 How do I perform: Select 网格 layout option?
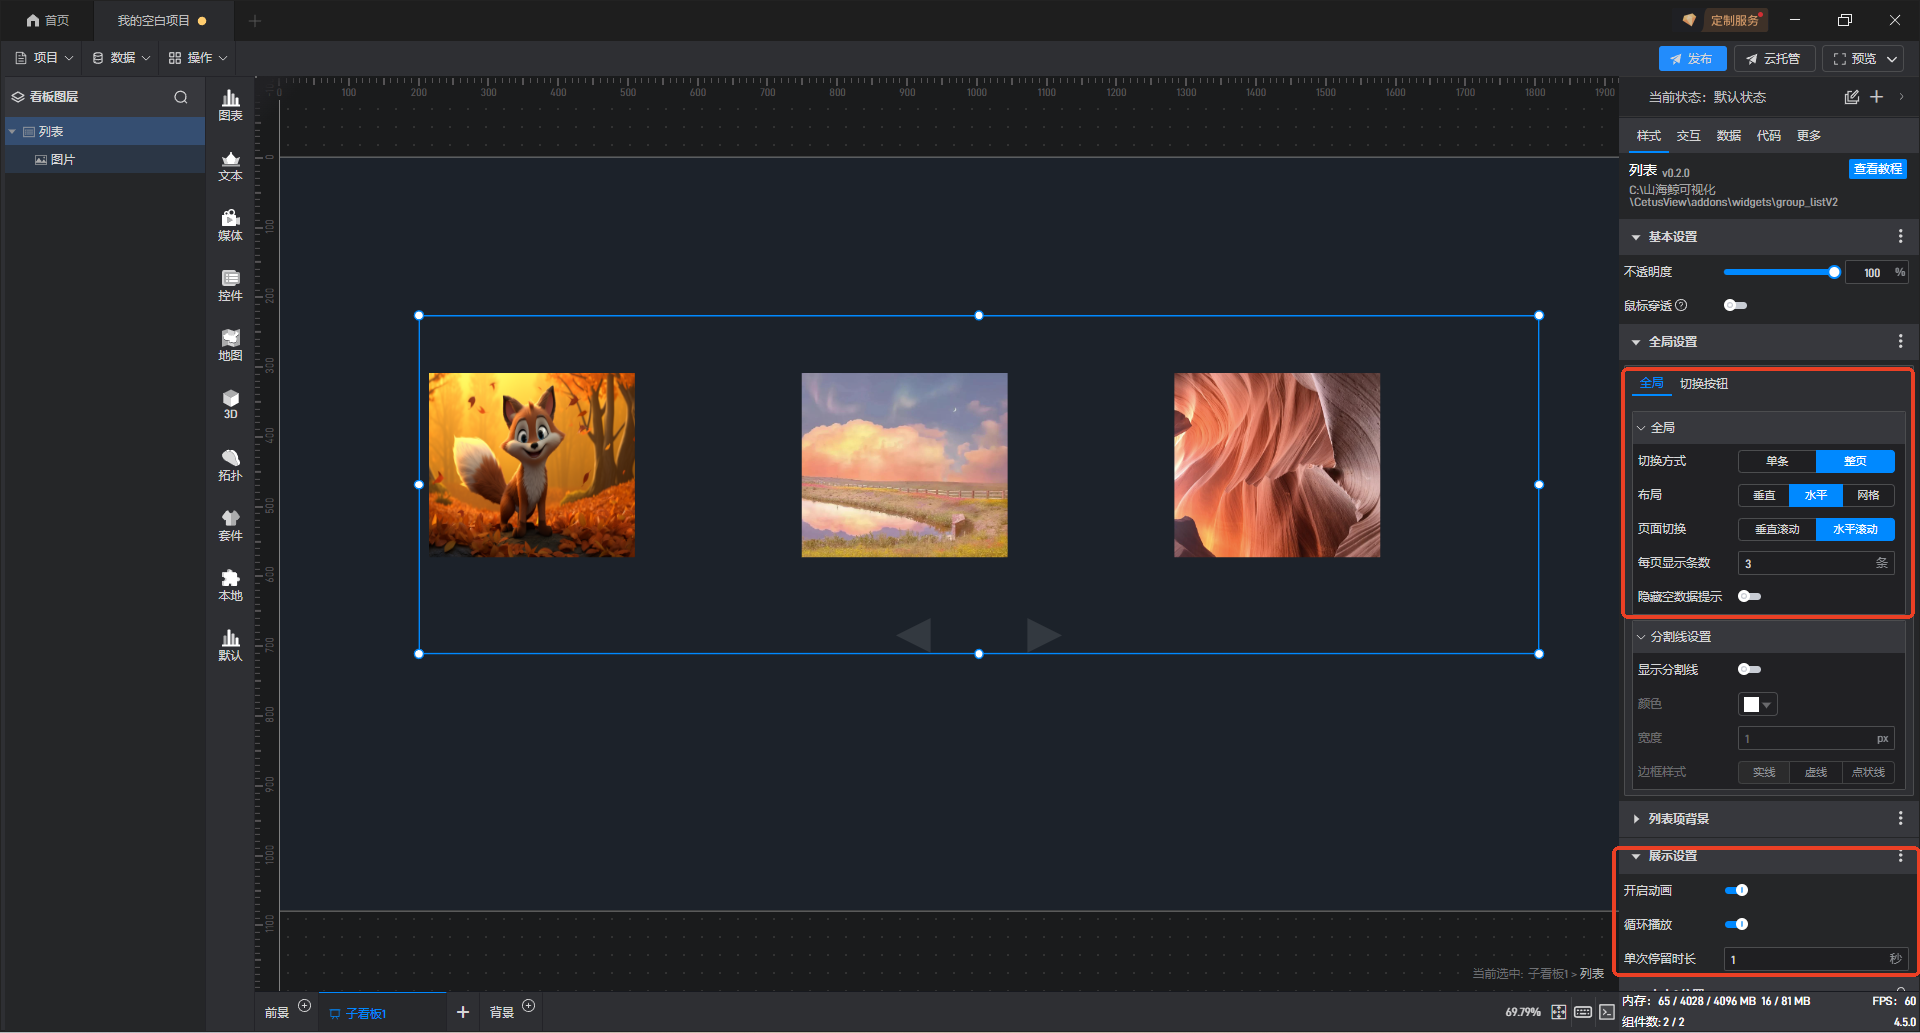[x=1868, y=495]
